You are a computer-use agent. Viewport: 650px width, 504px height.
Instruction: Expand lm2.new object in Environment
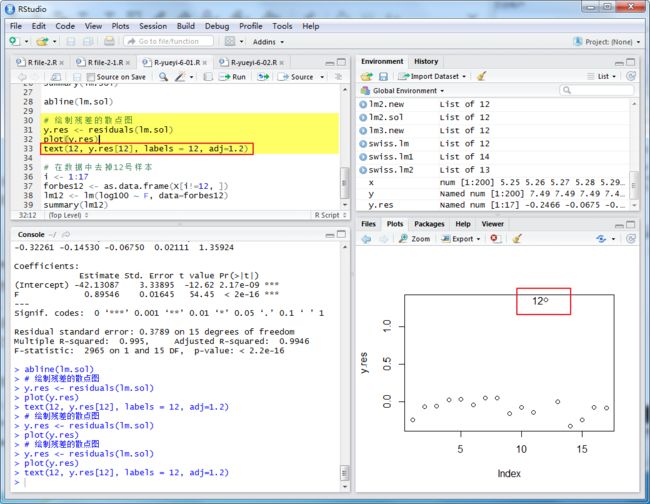click(363, 104)
